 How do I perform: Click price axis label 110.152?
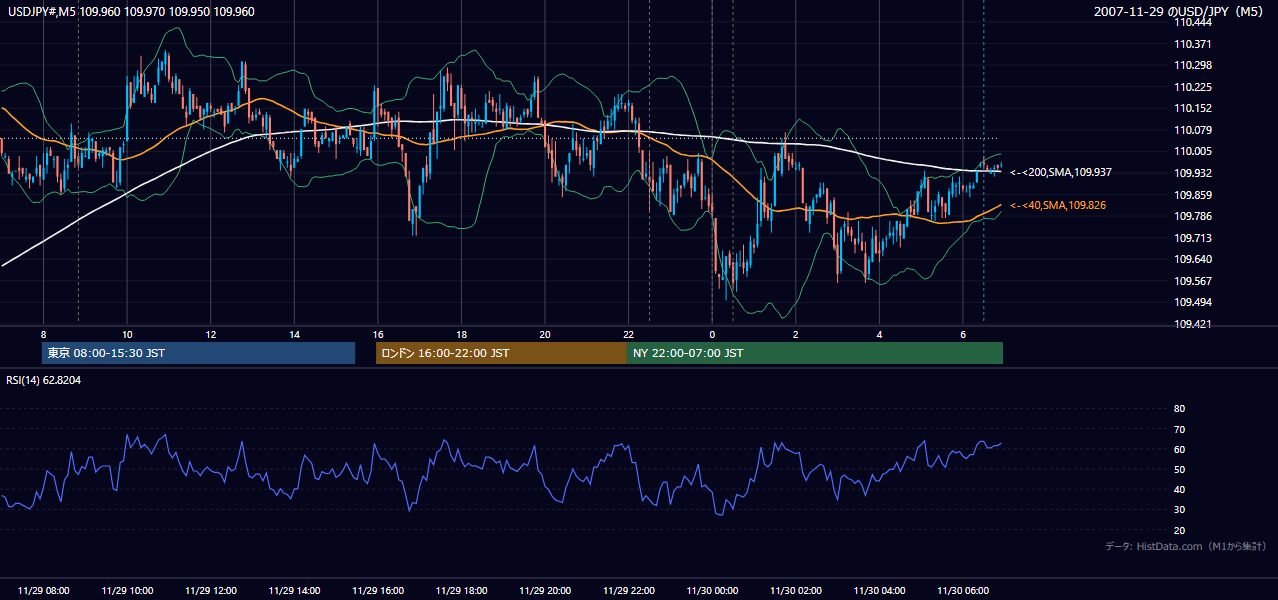coord(1193,109)
